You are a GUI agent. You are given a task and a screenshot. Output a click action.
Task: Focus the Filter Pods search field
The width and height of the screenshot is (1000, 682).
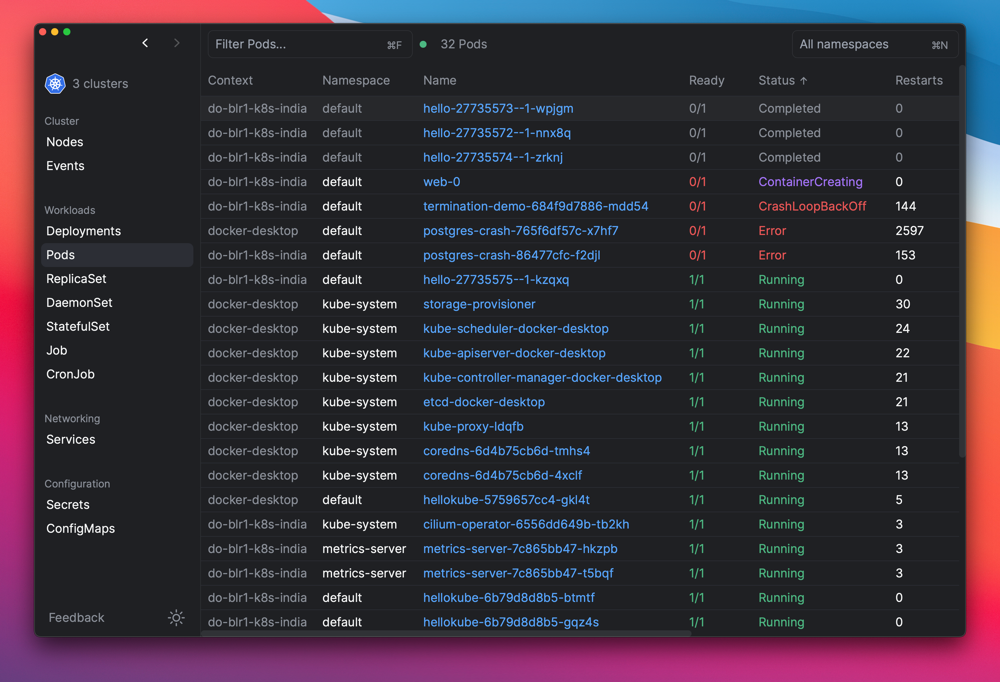coord(309,45)
